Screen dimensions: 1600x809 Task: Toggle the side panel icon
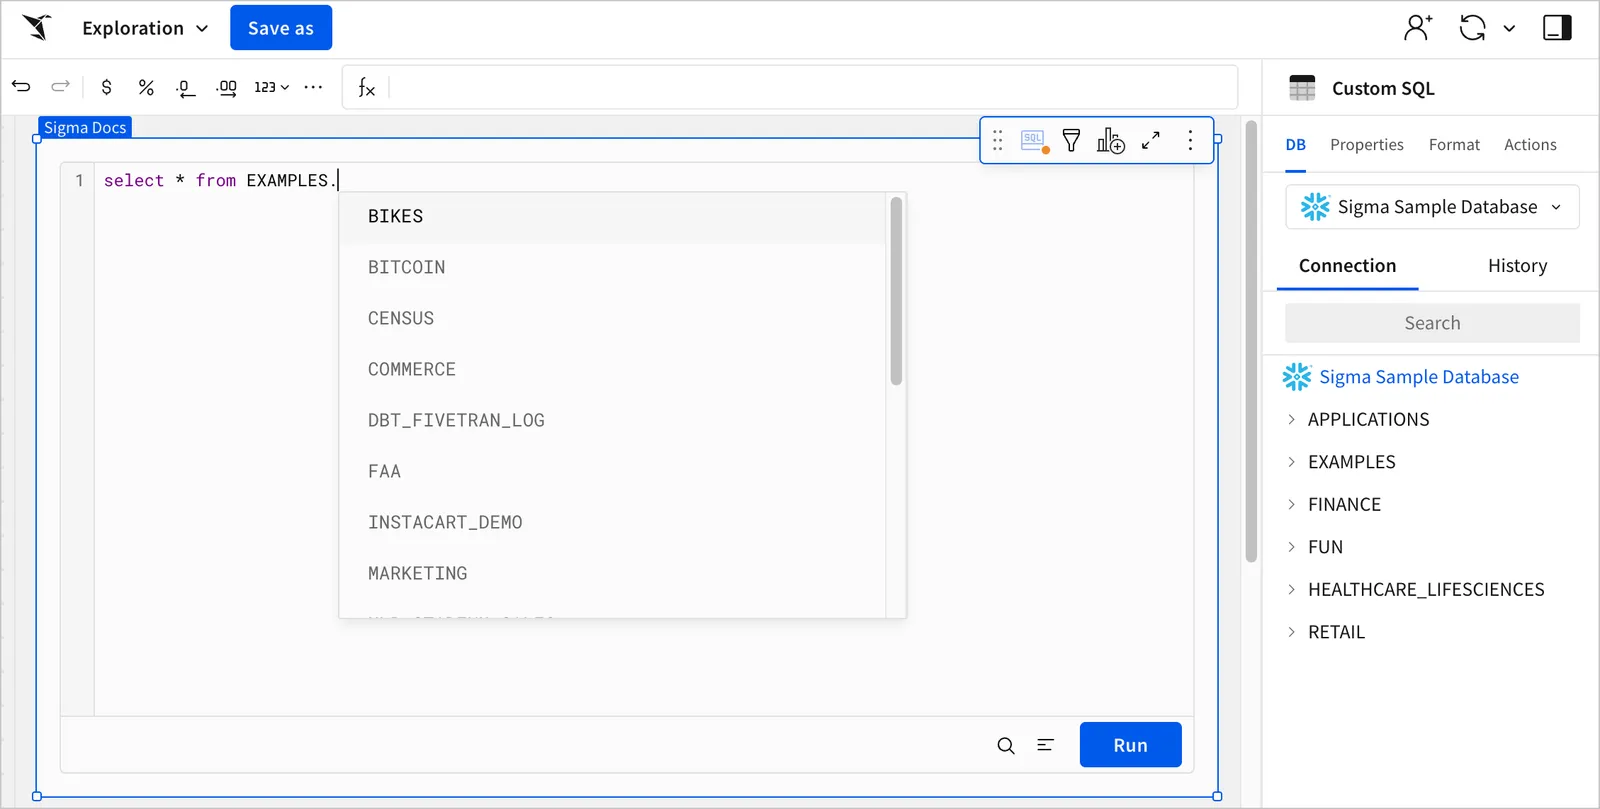coord(1557,28)
